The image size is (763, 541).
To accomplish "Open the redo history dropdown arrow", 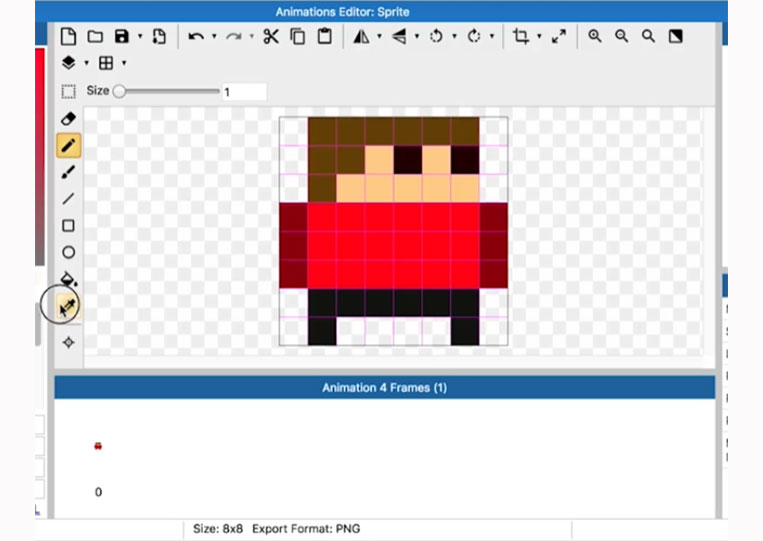I will point(252,36).
